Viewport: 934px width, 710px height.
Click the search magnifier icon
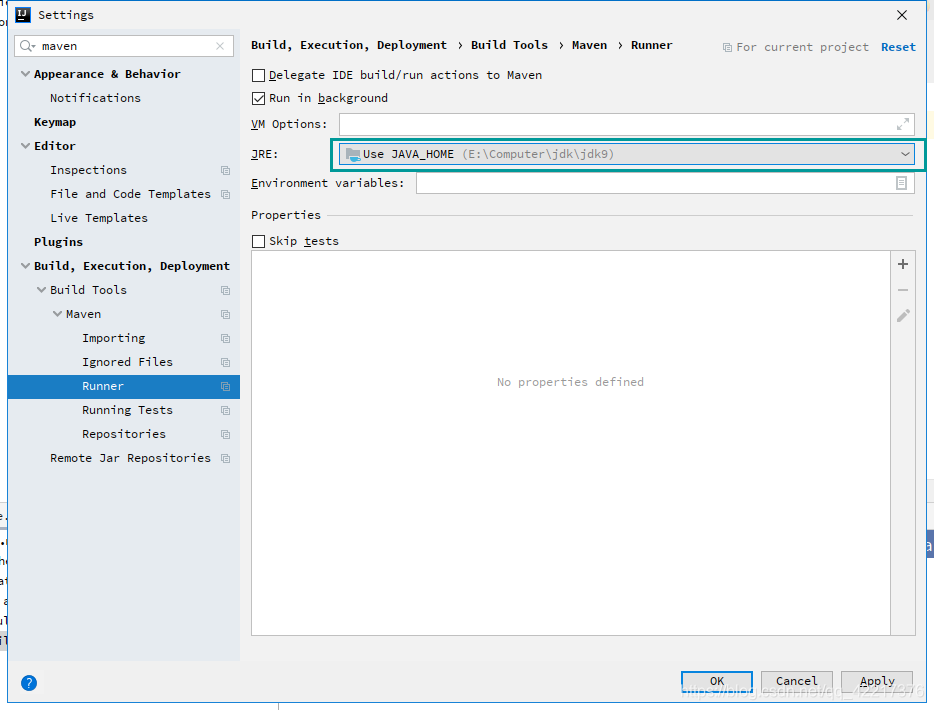point(27,46)
